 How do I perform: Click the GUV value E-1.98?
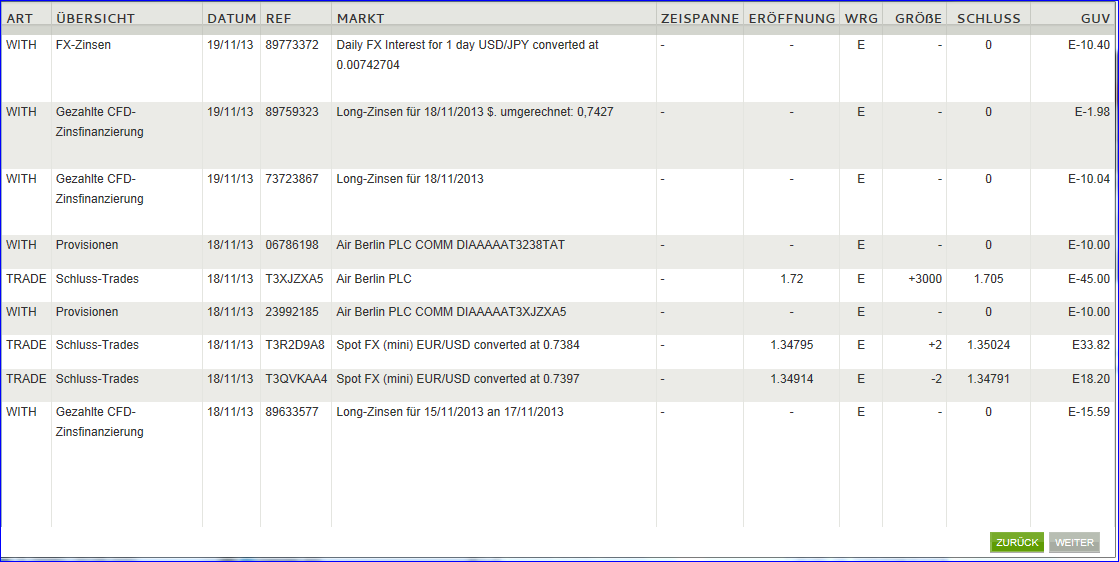tap(1093, 112)
